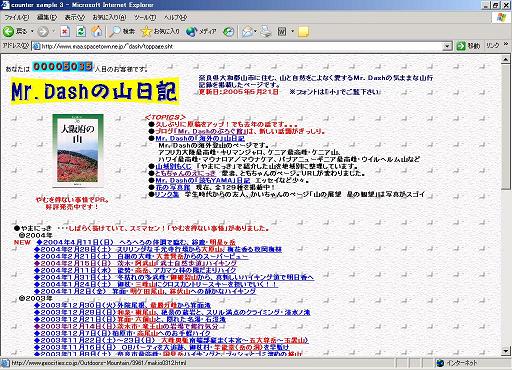This screenshot has height=370, width=512.
Task: Click the Refresh page icon
Action: click(x=81, y=32)
